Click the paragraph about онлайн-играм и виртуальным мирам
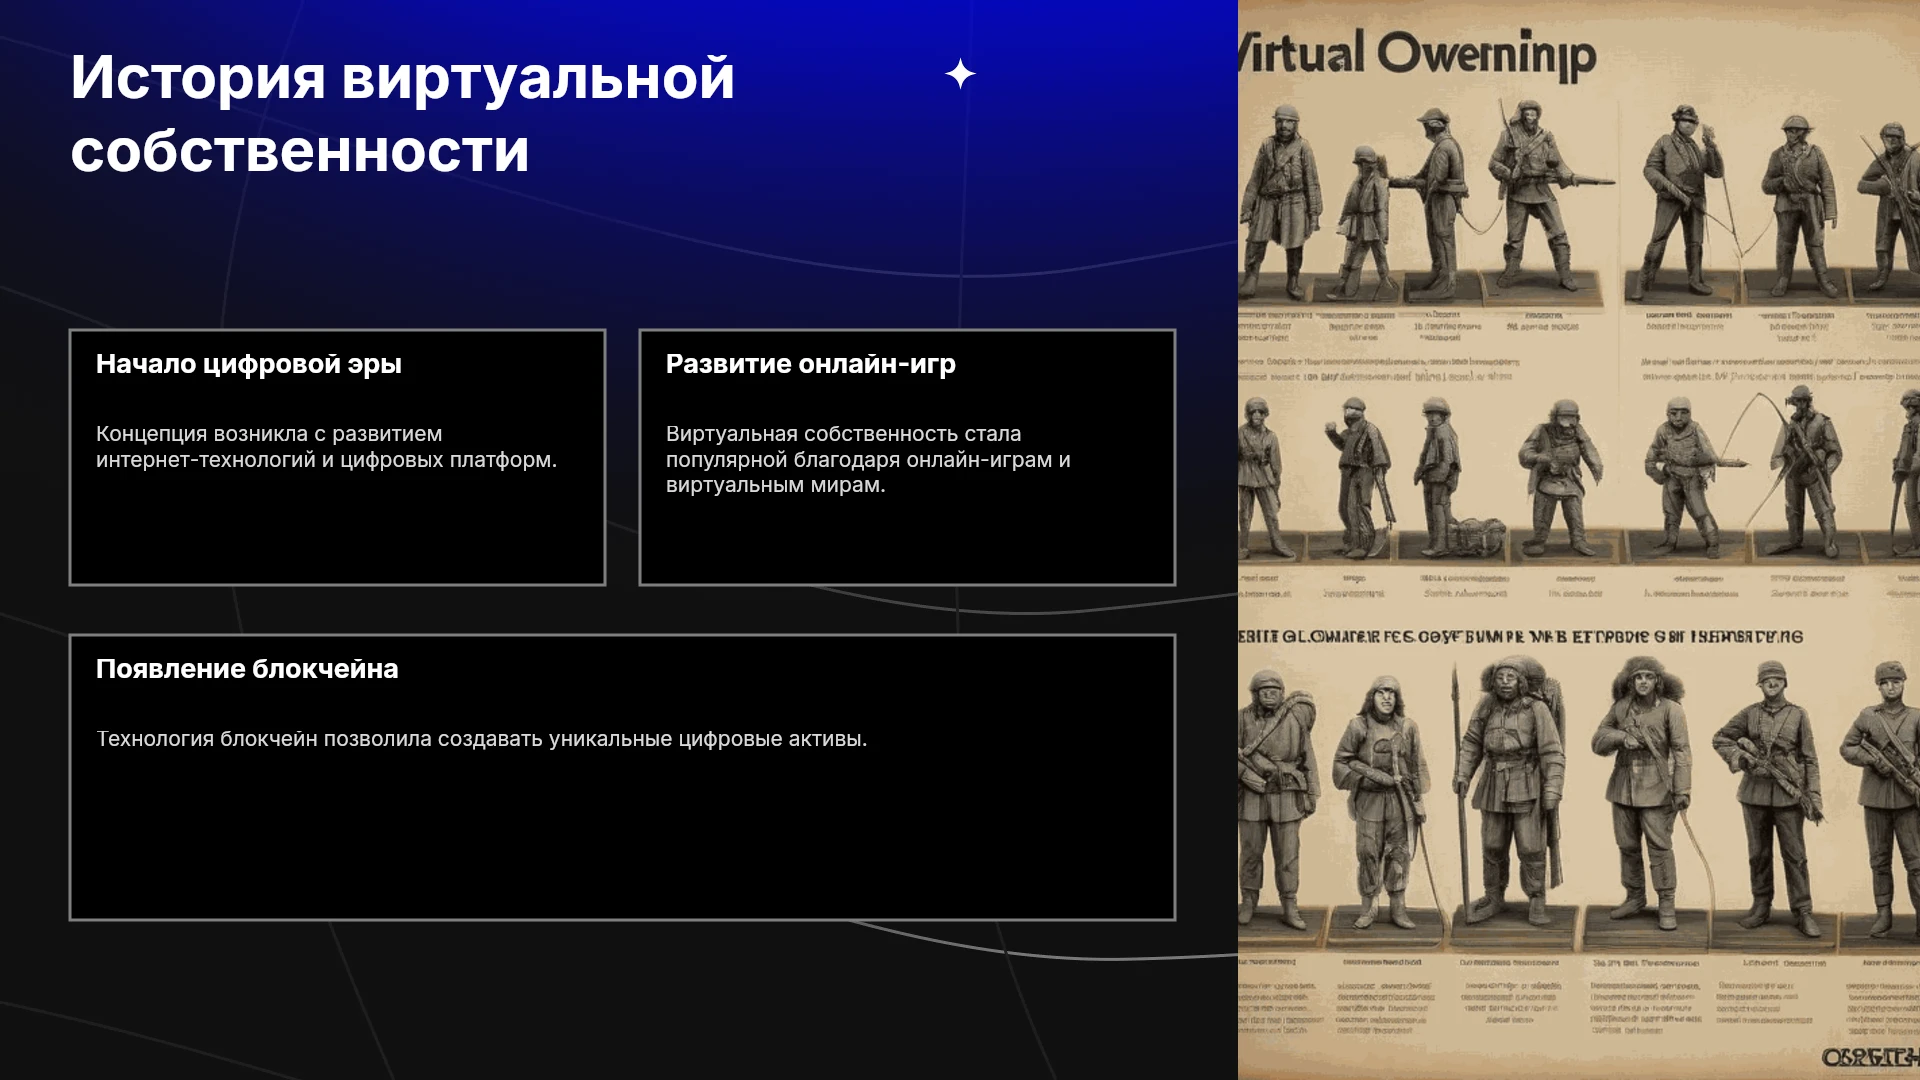The height and width of the screenshot is (1080, 1920). 868,460
